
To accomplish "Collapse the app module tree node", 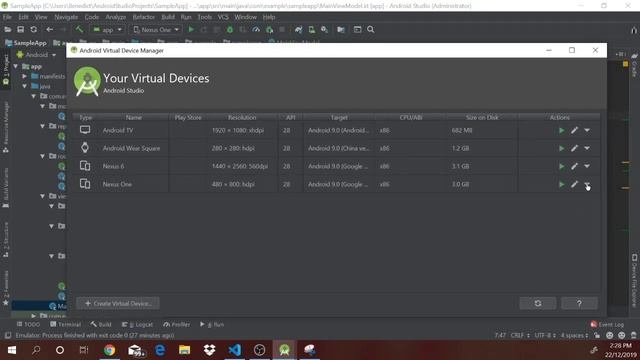I will point(16,66).
